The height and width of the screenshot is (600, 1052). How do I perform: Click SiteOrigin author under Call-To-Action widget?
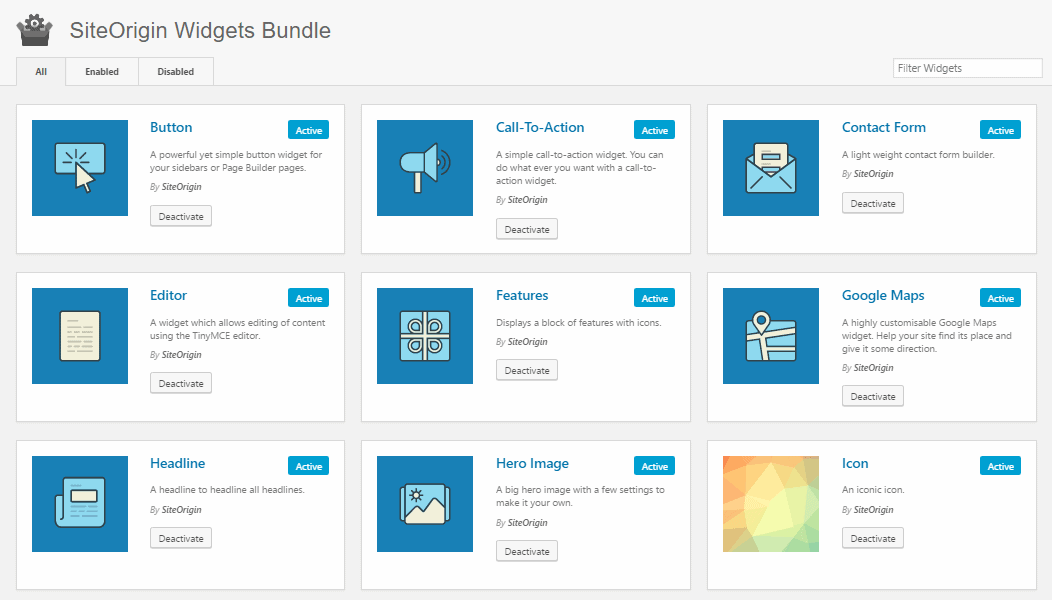[x=527, y=199]
